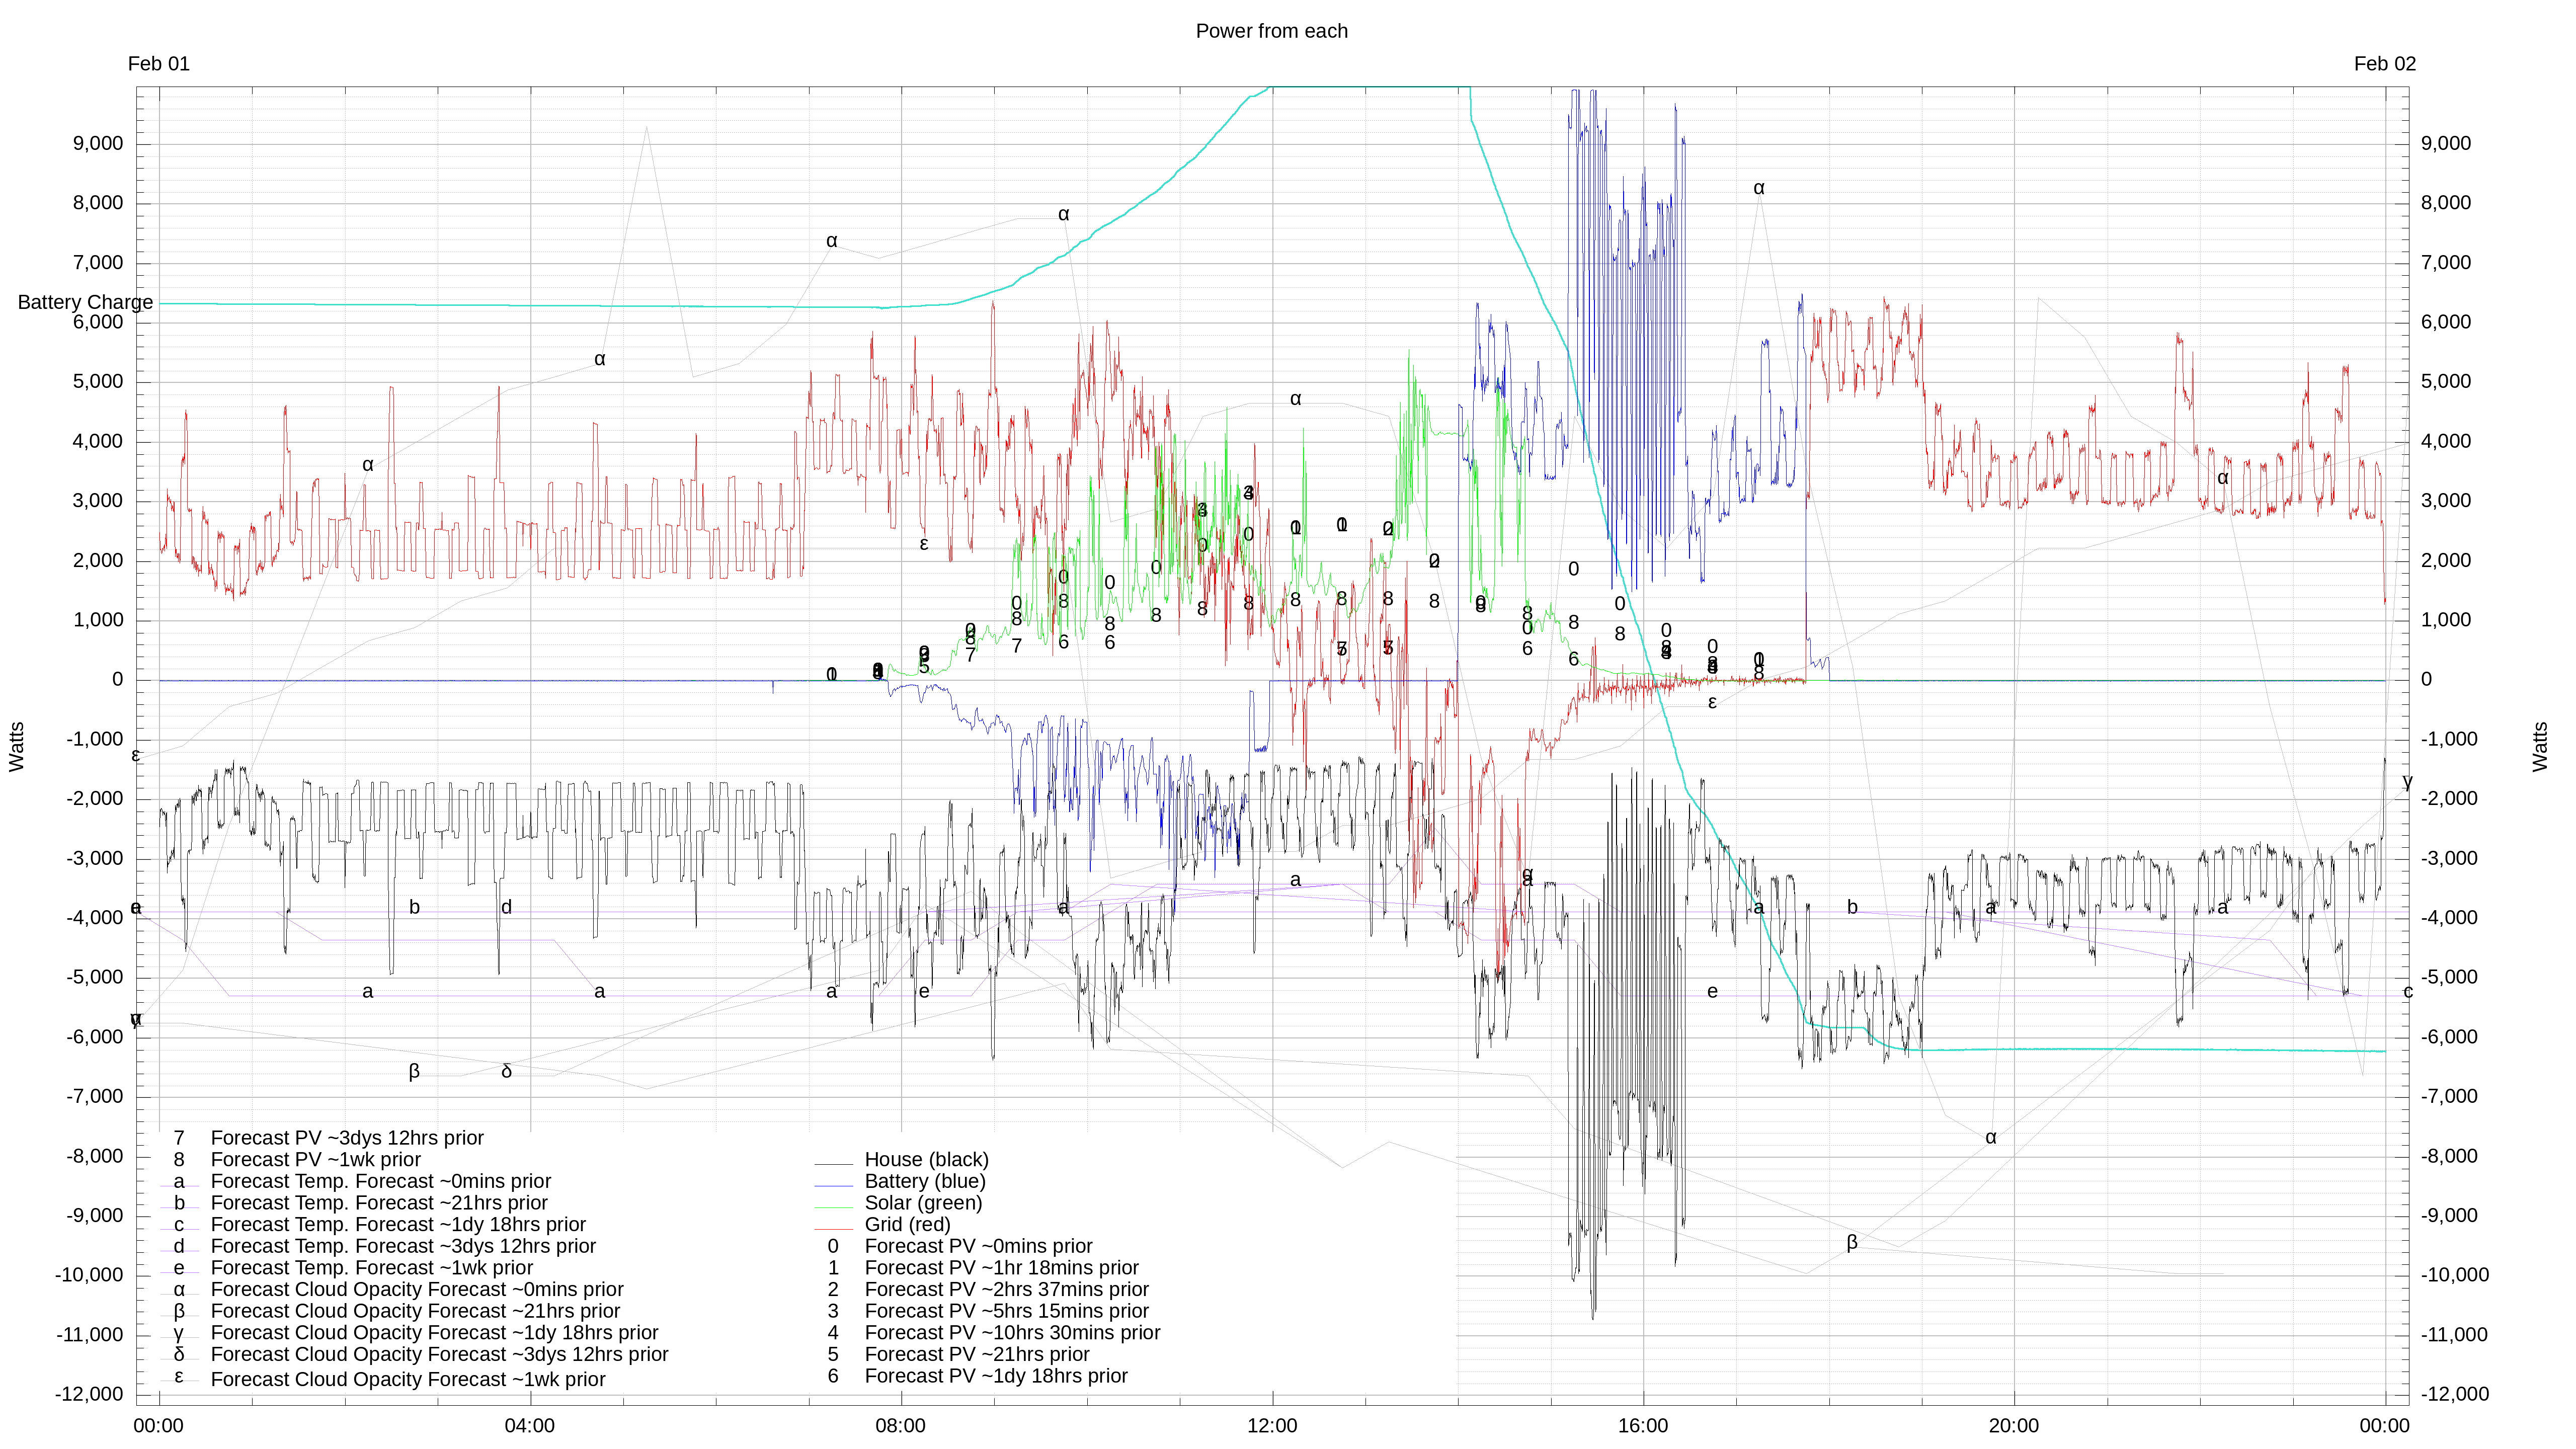2576x1449 pixels.
Task: Click the '04:00' x-axis tick label
Action: (x=529, y=1426)
